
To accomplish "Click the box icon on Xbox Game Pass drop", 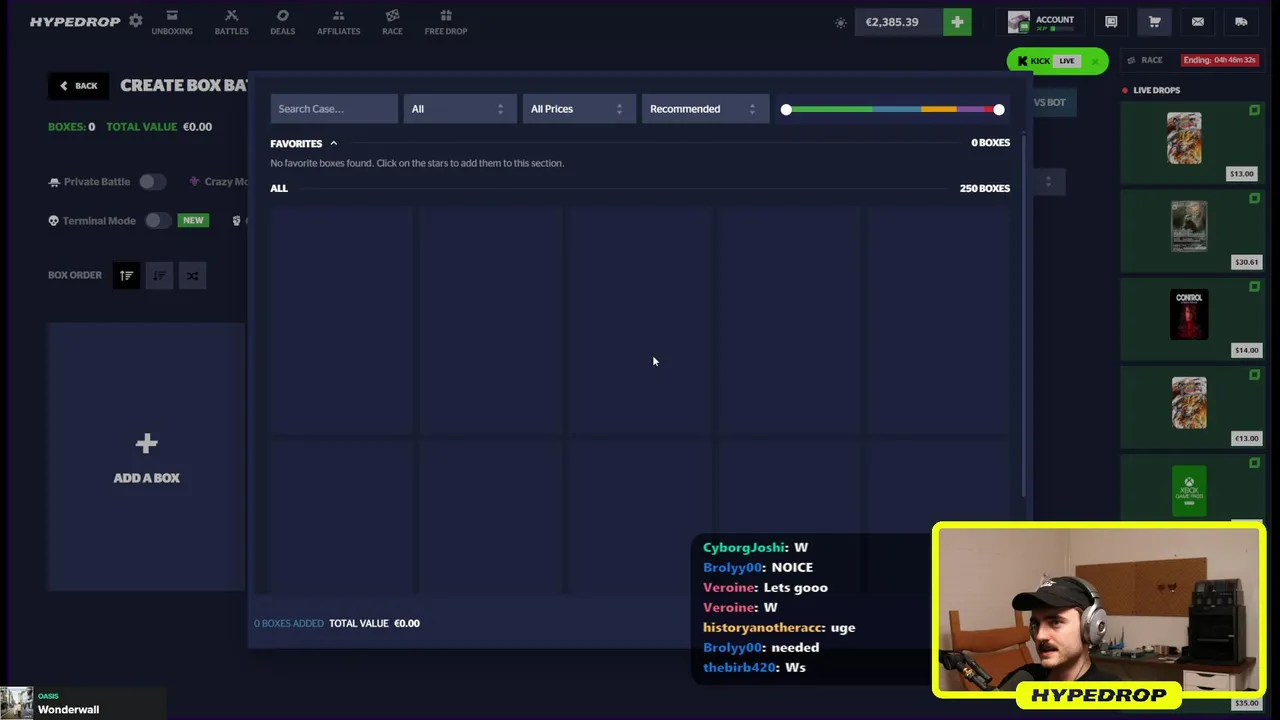I will coord(1254,462).
